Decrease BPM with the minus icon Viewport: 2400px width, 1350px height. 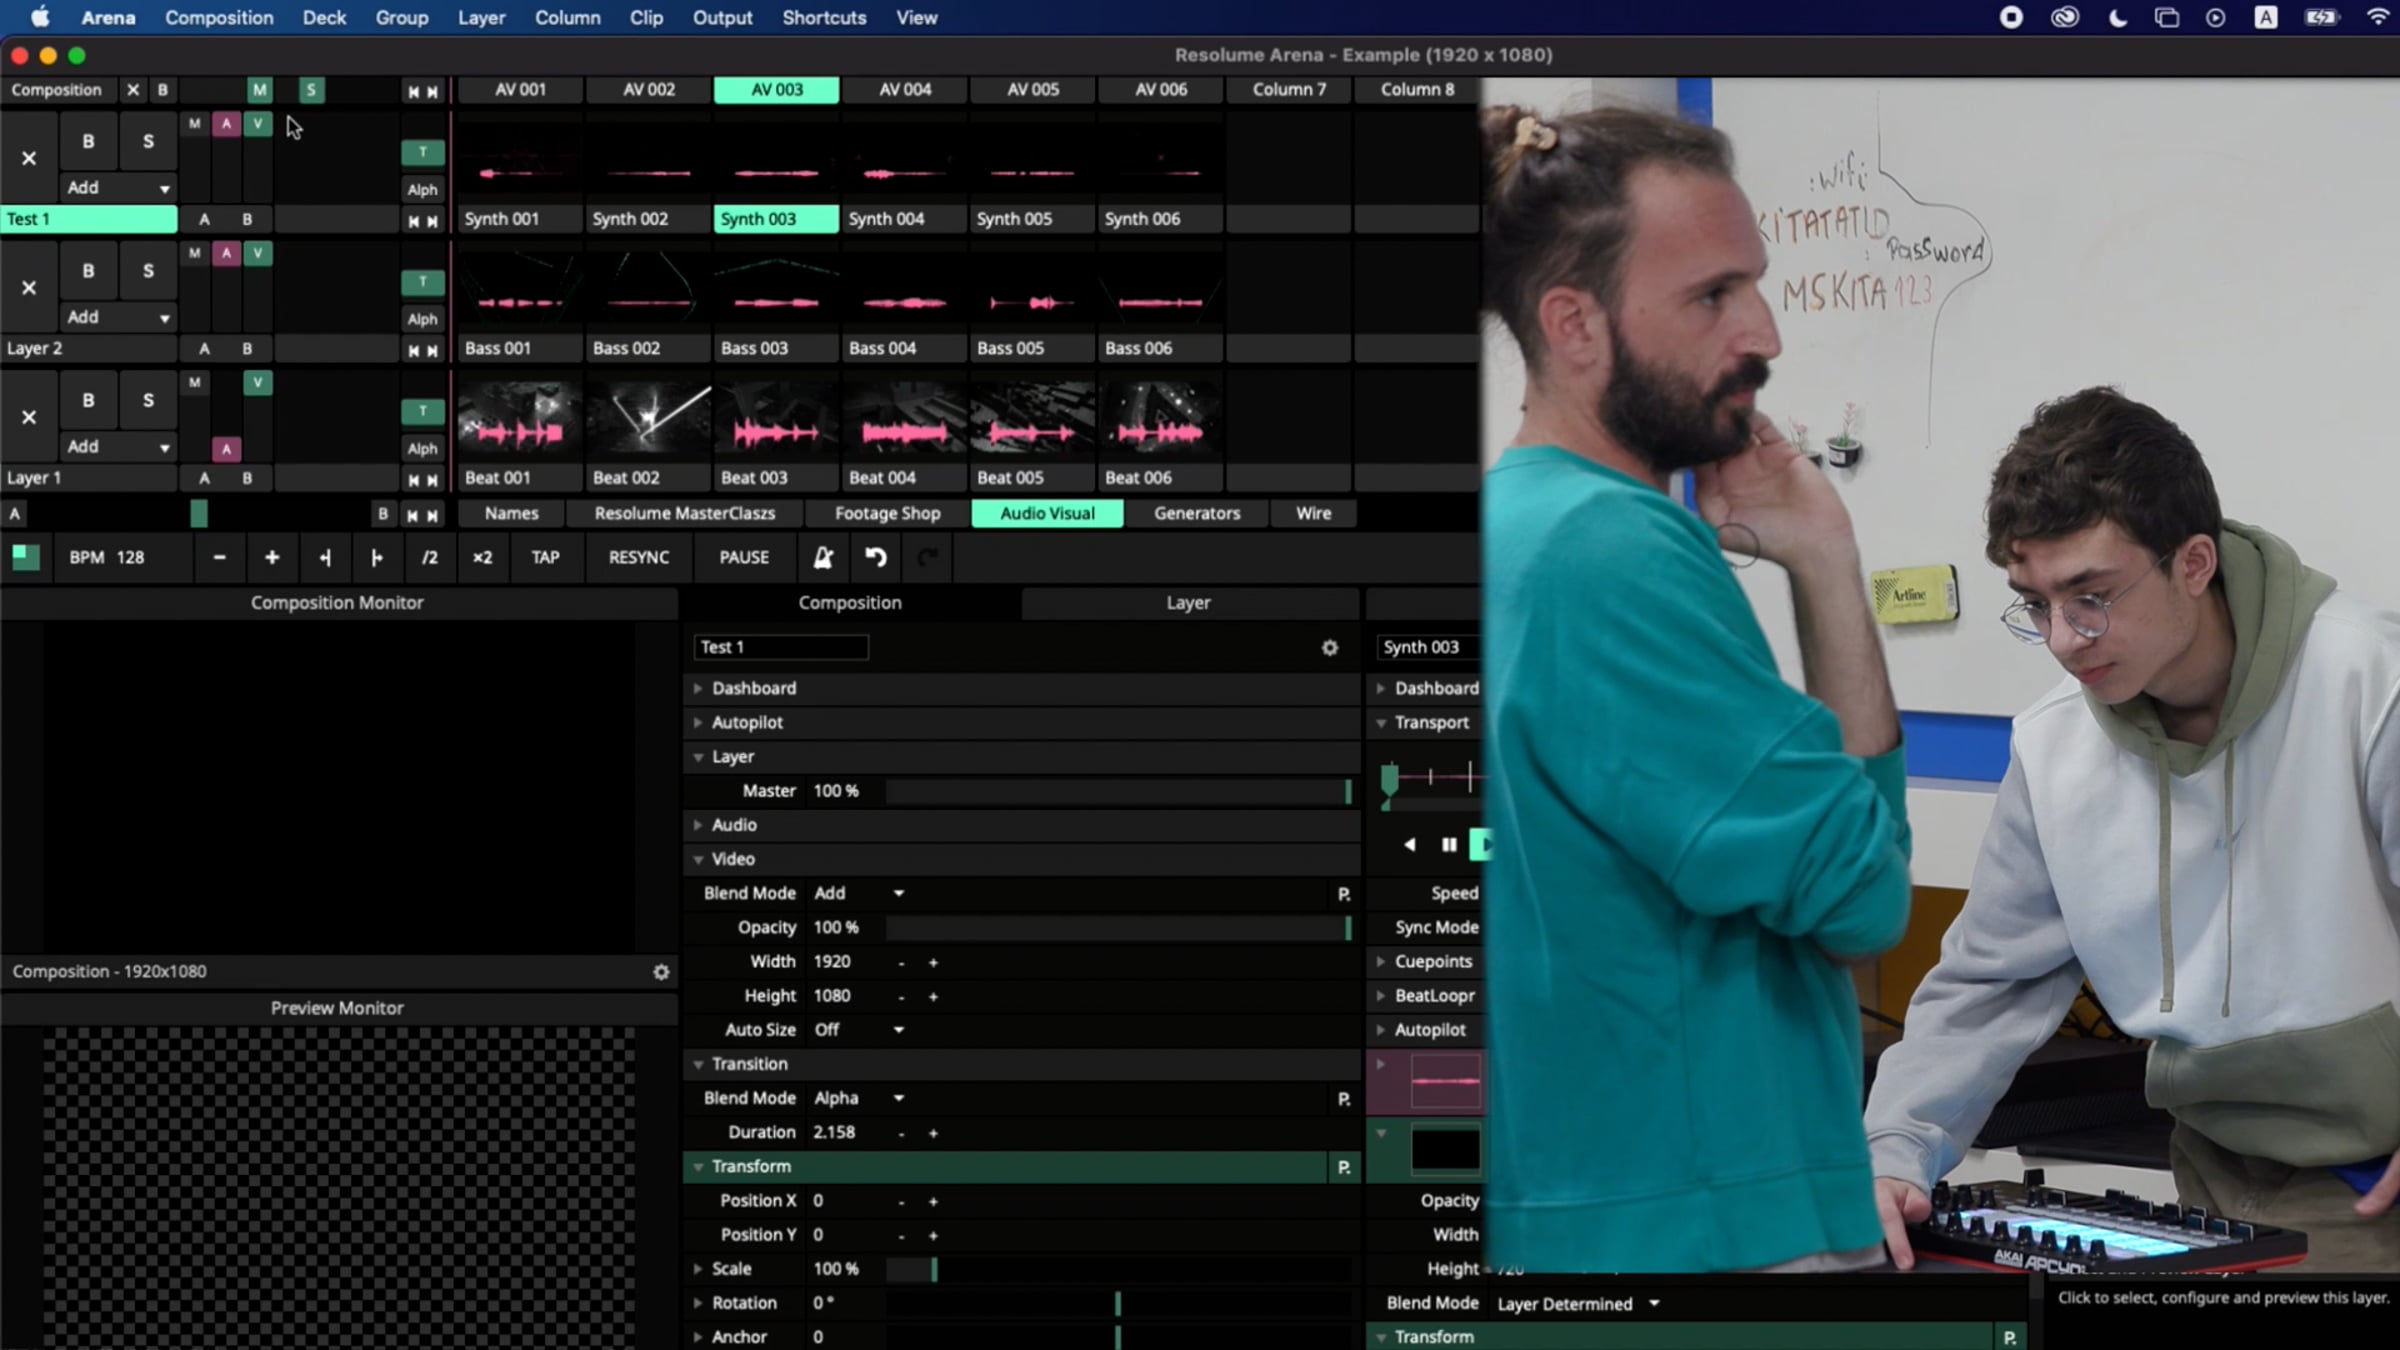219,557
